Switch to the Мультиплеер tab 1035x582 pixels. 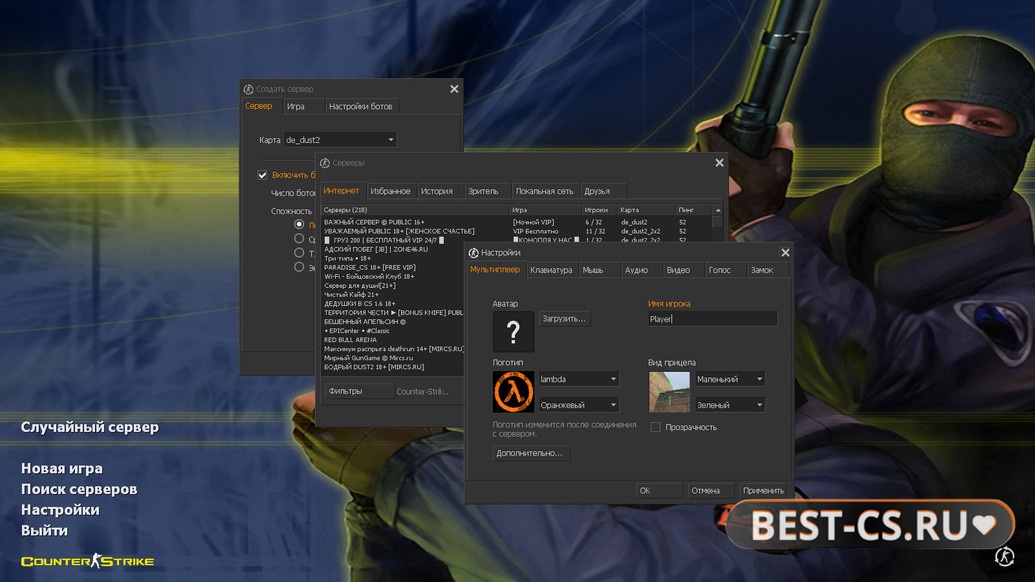coord(495,270)
